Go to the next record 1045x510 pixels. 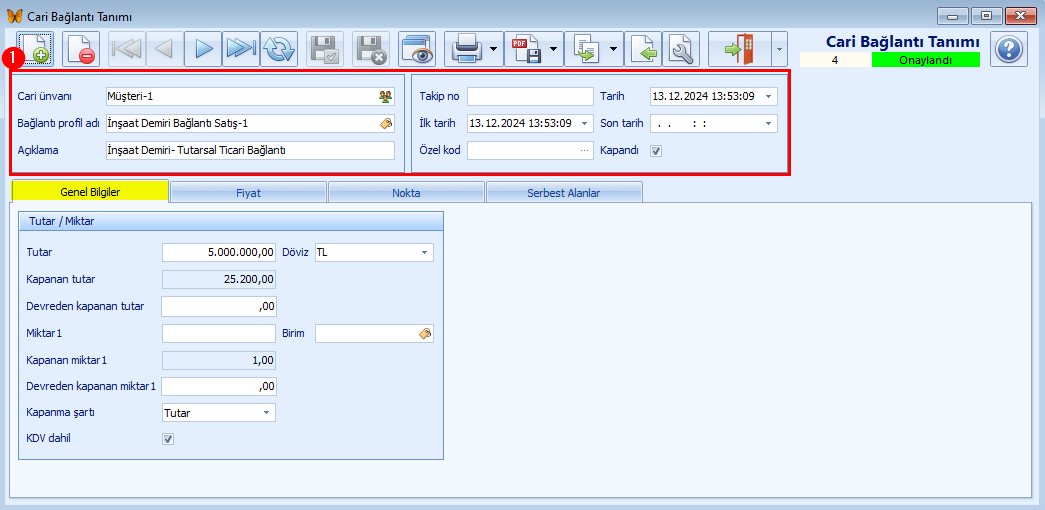[203, 49]
